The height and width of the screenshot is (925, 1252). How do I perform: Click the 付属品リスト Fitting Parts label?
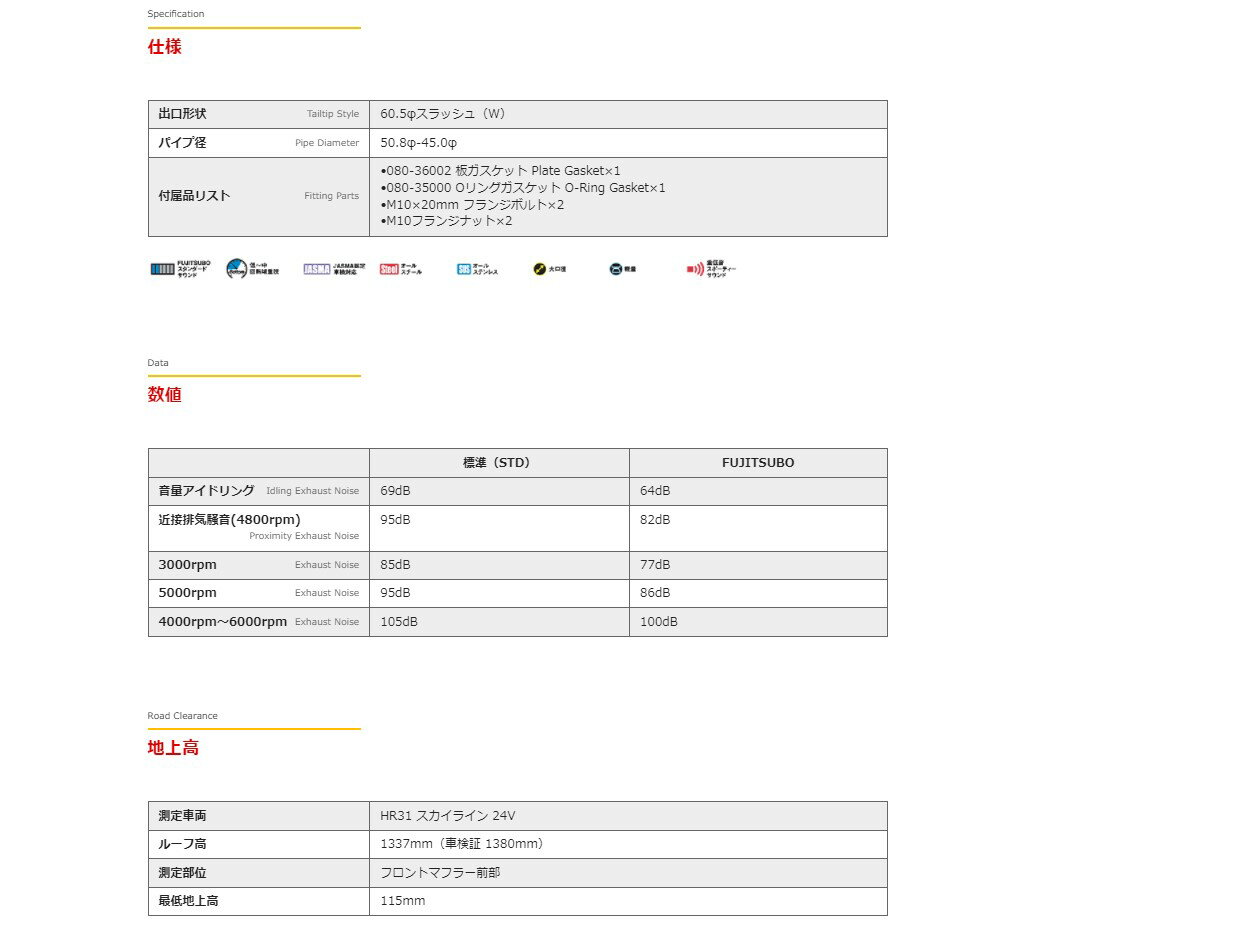click(258, 196)
